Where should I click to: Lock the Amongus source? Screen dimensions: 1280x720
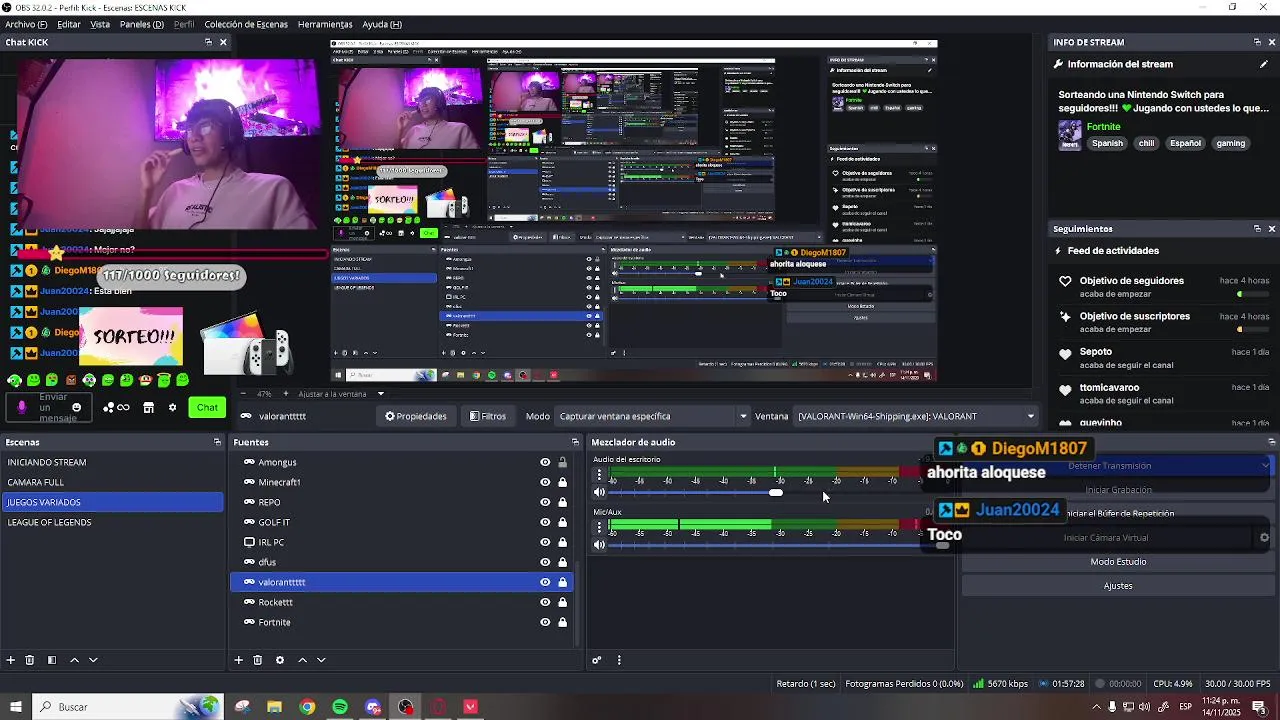pos(562,462)
